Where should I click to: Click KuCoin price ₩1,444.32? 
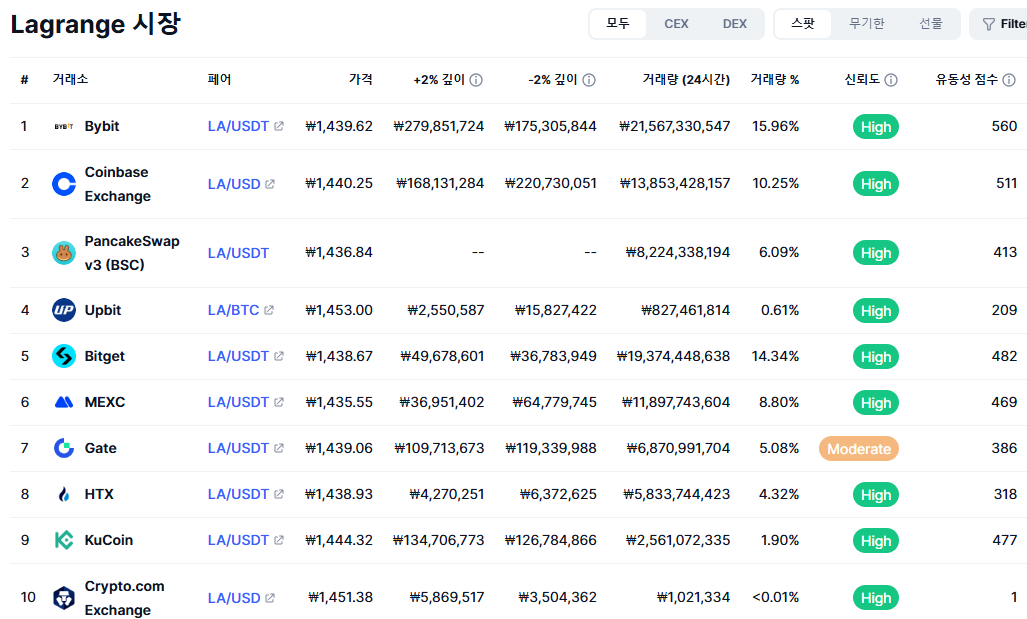pos(339,540)
